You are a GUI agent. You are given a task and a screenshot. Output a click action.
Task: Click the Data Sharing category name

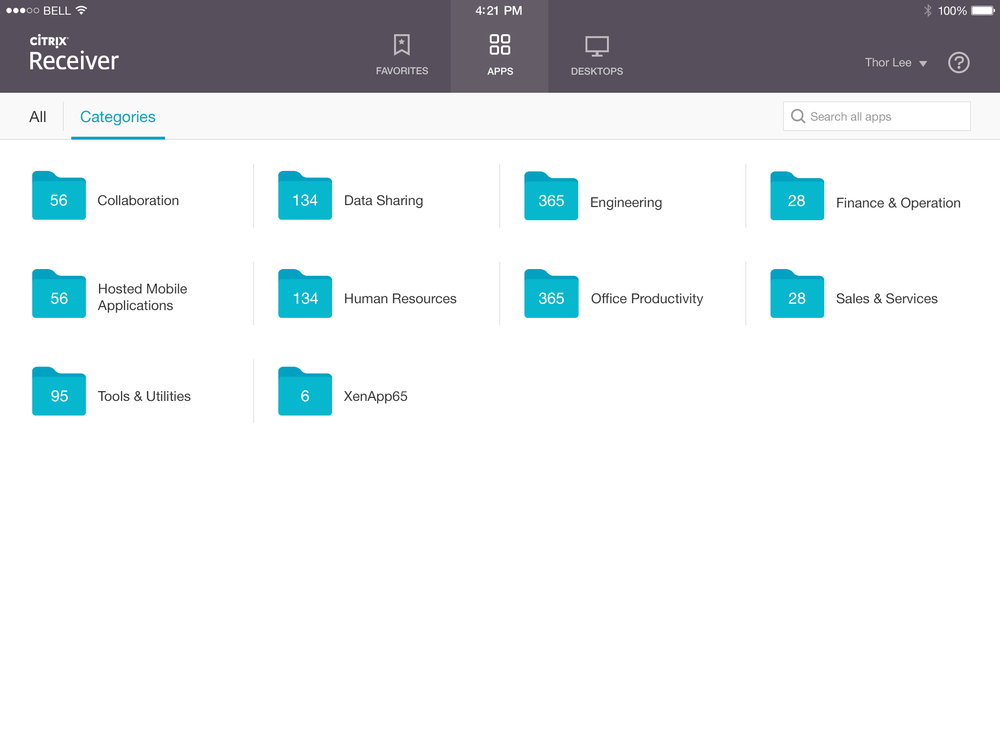point(383,200)
